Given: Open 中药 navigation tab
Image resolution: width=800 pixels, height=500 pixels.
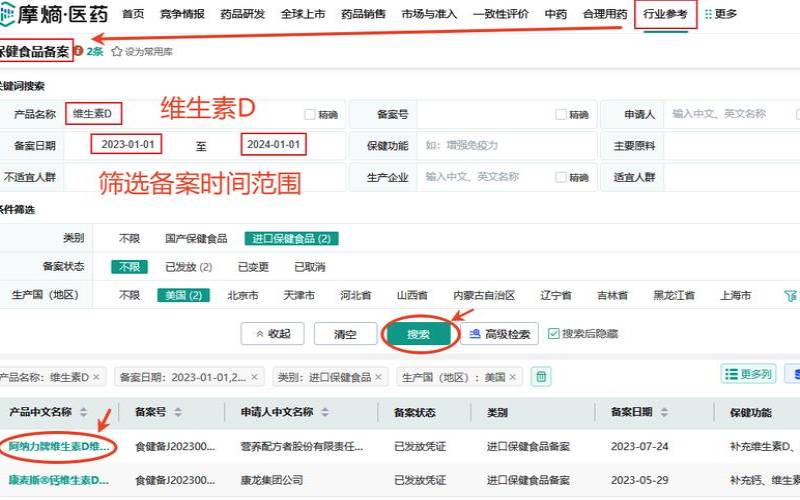Looking at the screenshot, I should pyautogui.click(x=556, y=14).
